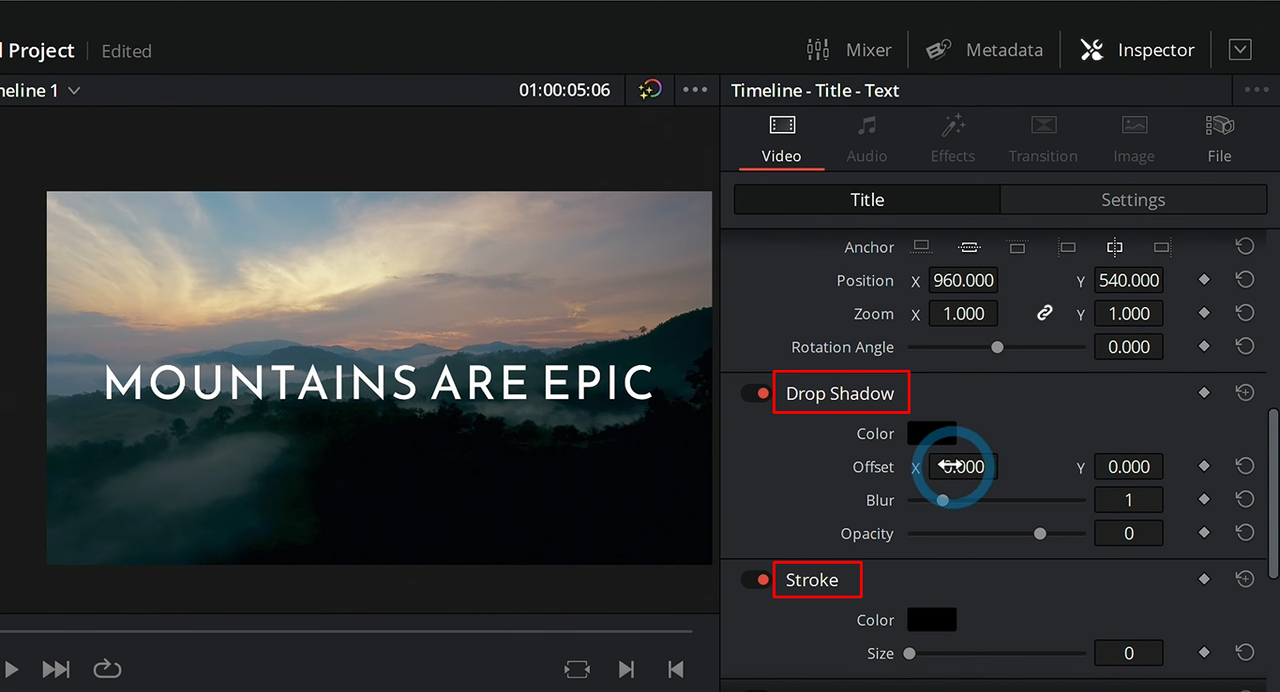Viewport: 1280px width, 692px height.
Task: Select the Title sub-tab
Action: (867, 200)
